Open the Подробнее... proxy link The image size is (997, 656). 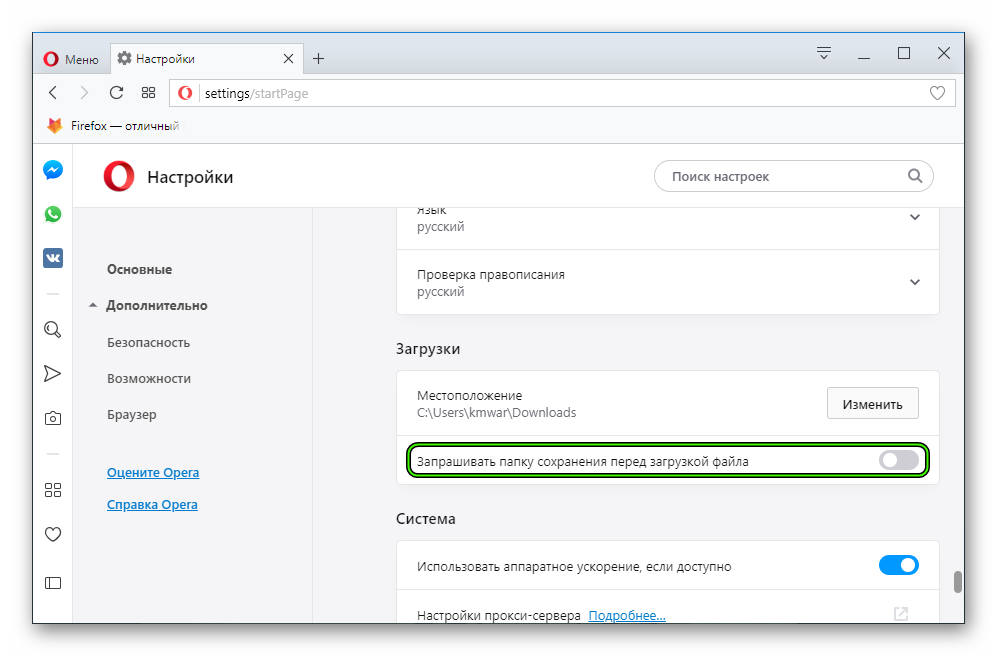pyautogui.click(x=627, y=615)
